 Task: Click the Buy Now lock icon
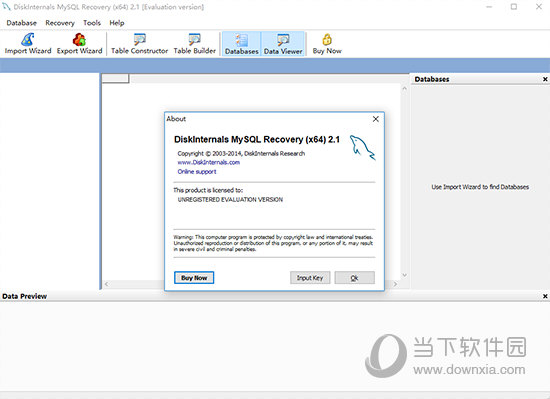(327, 44)
